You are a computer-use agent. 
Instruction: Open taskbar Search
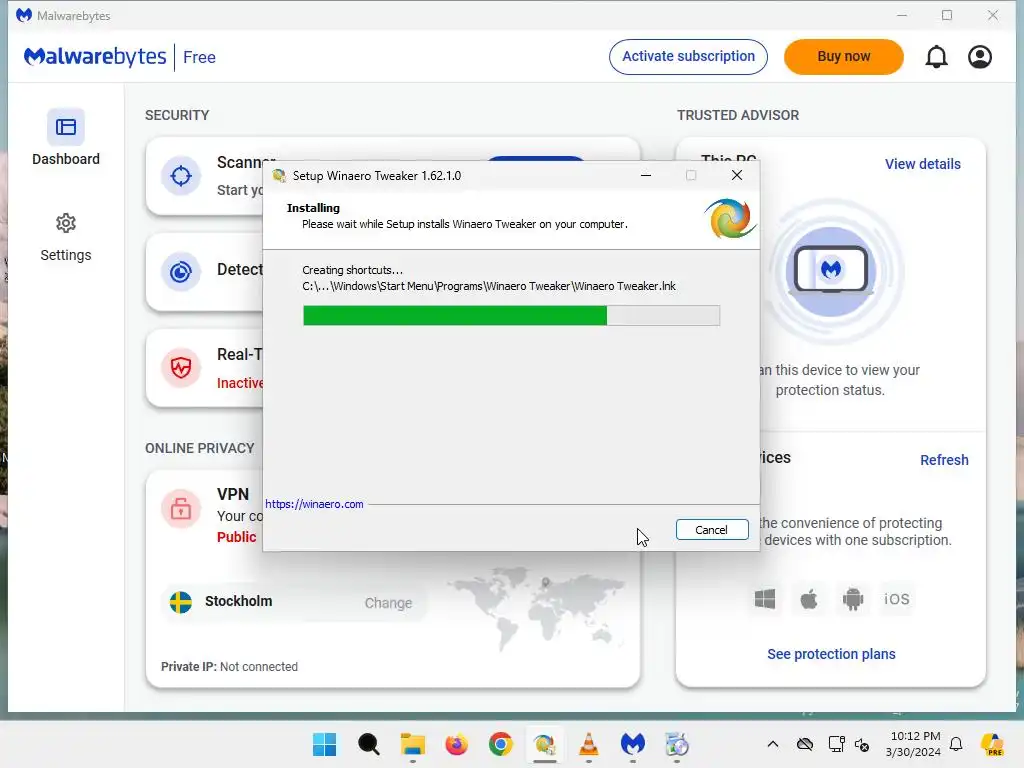[x=368, y=744]
